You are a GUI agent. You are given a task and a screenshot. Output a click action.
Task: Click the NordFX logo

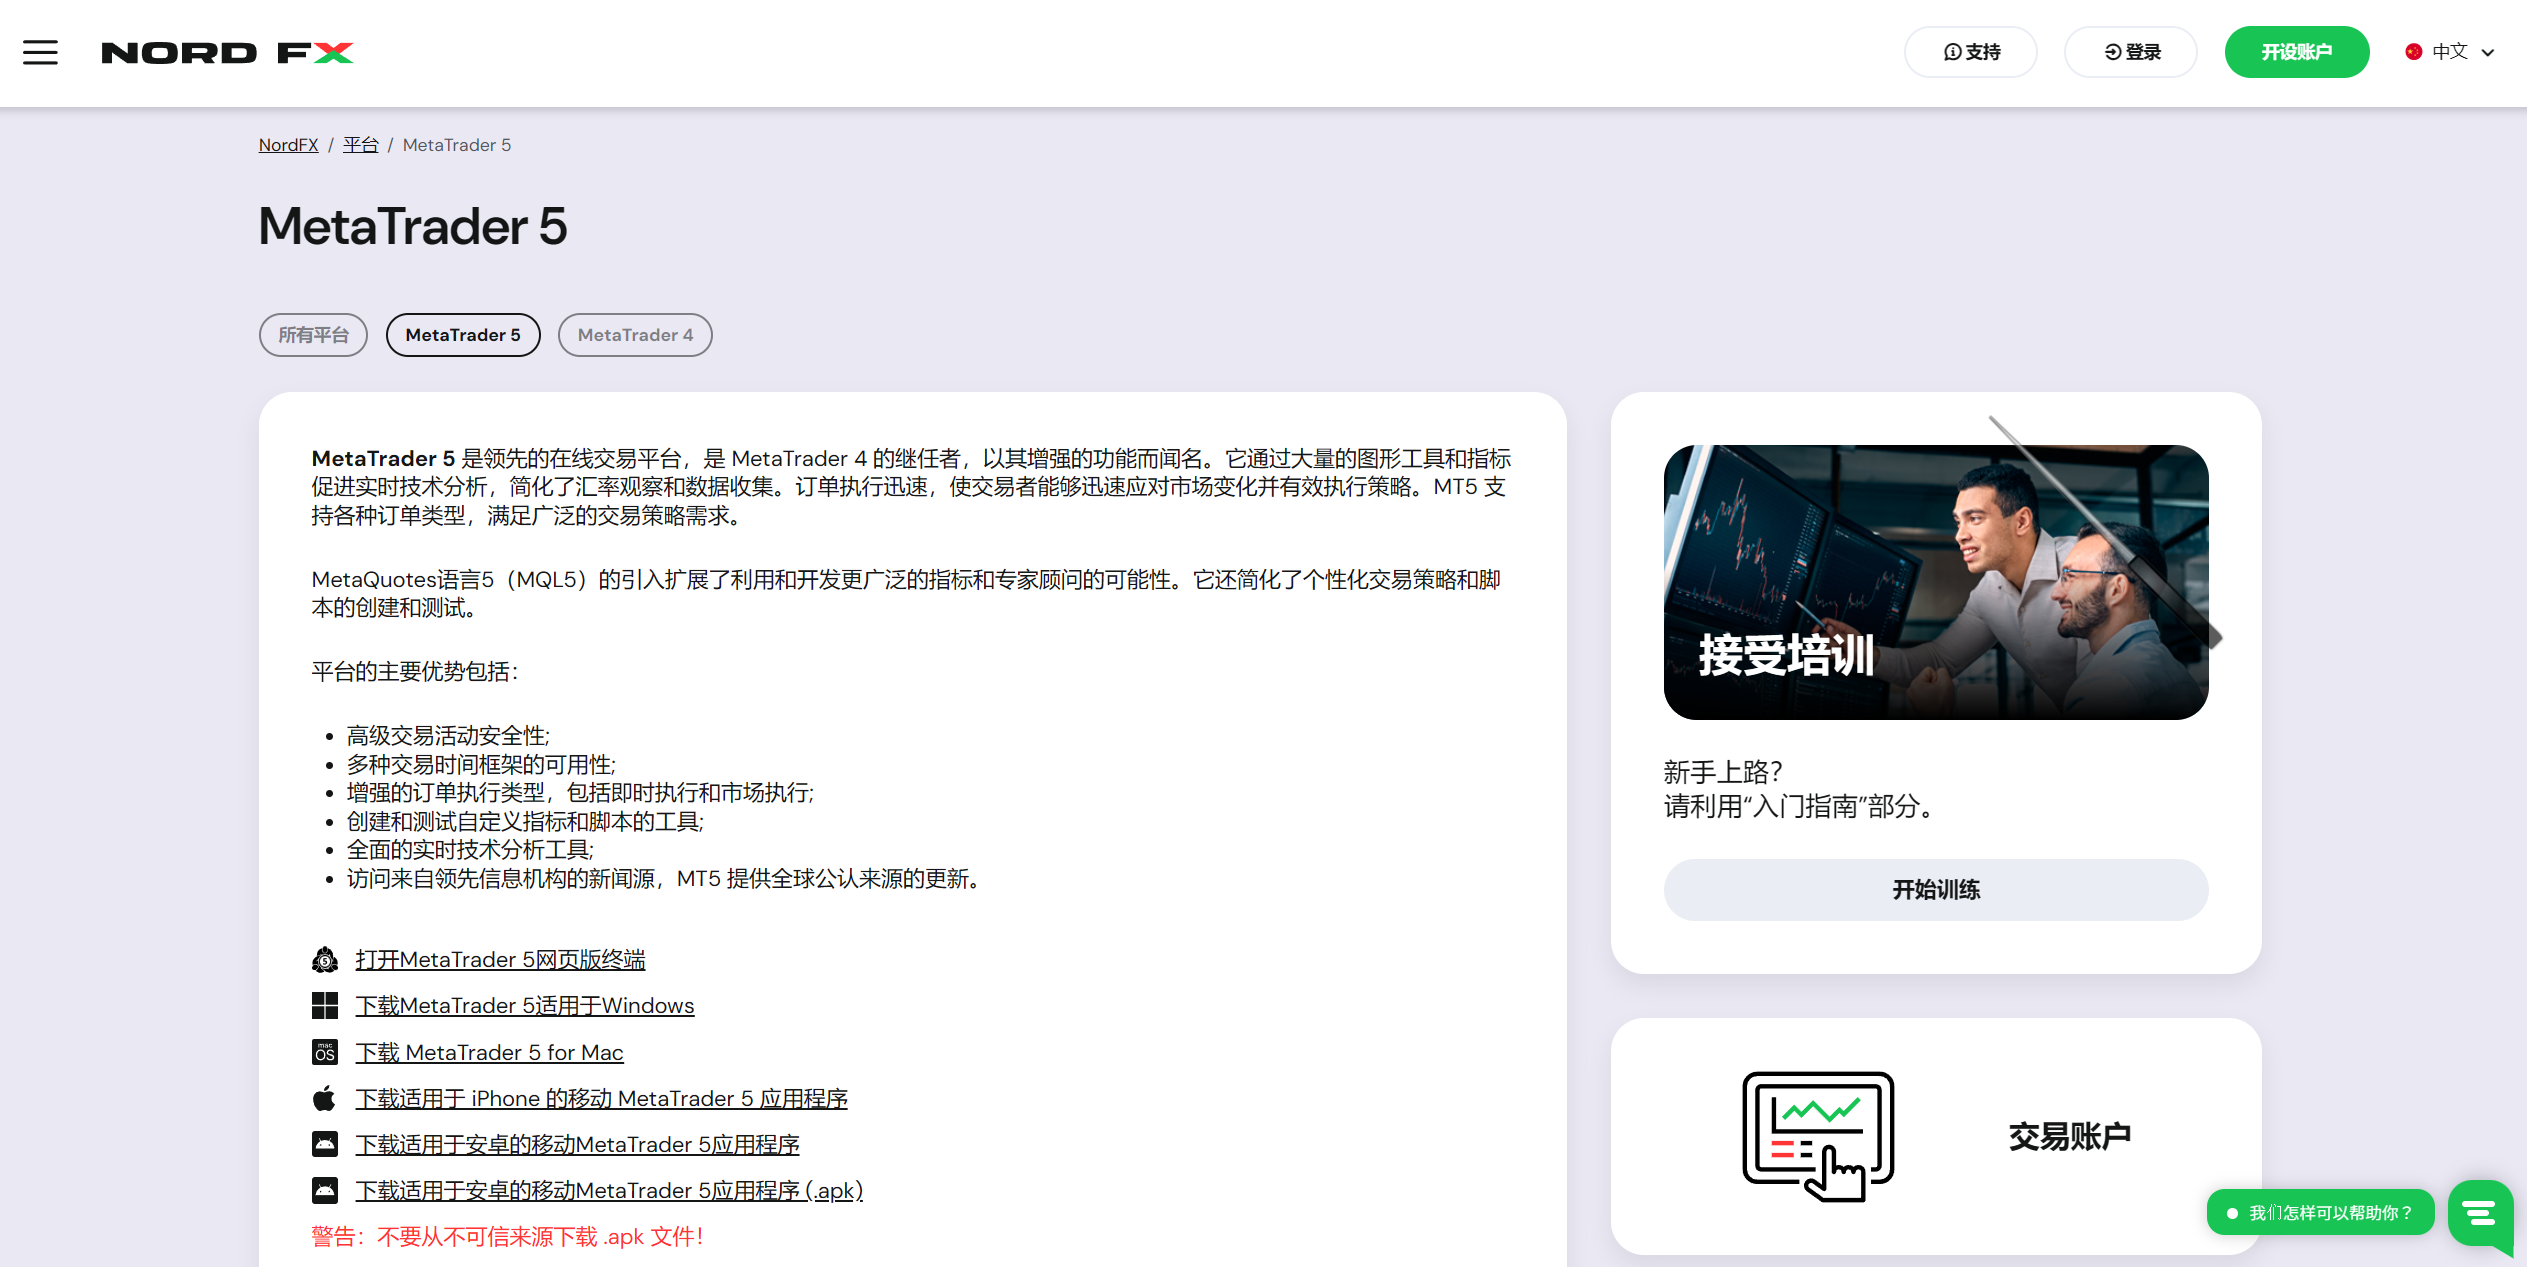click(227, 52)
